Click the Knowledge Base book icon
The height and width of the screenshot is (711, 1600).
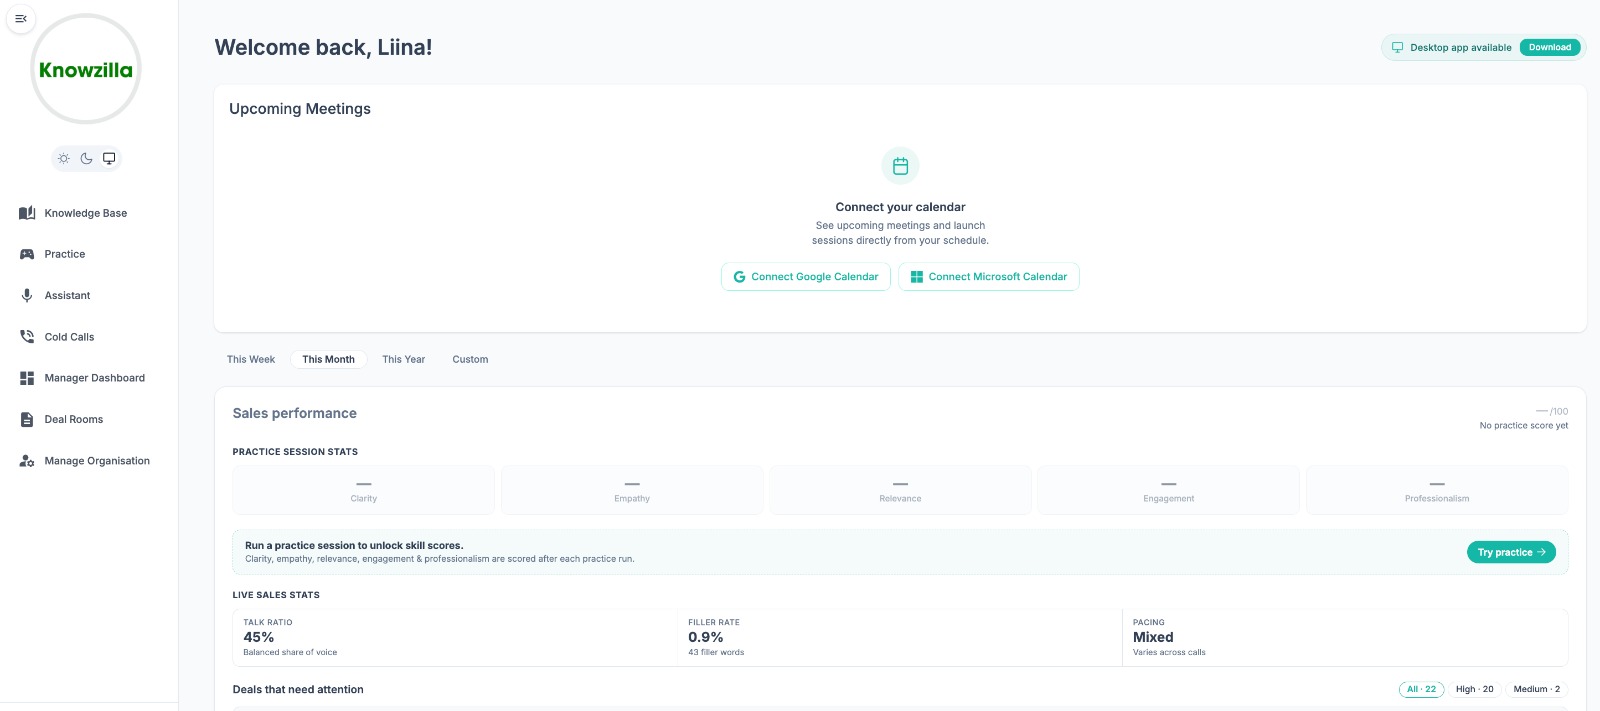[x=27, y=213]
